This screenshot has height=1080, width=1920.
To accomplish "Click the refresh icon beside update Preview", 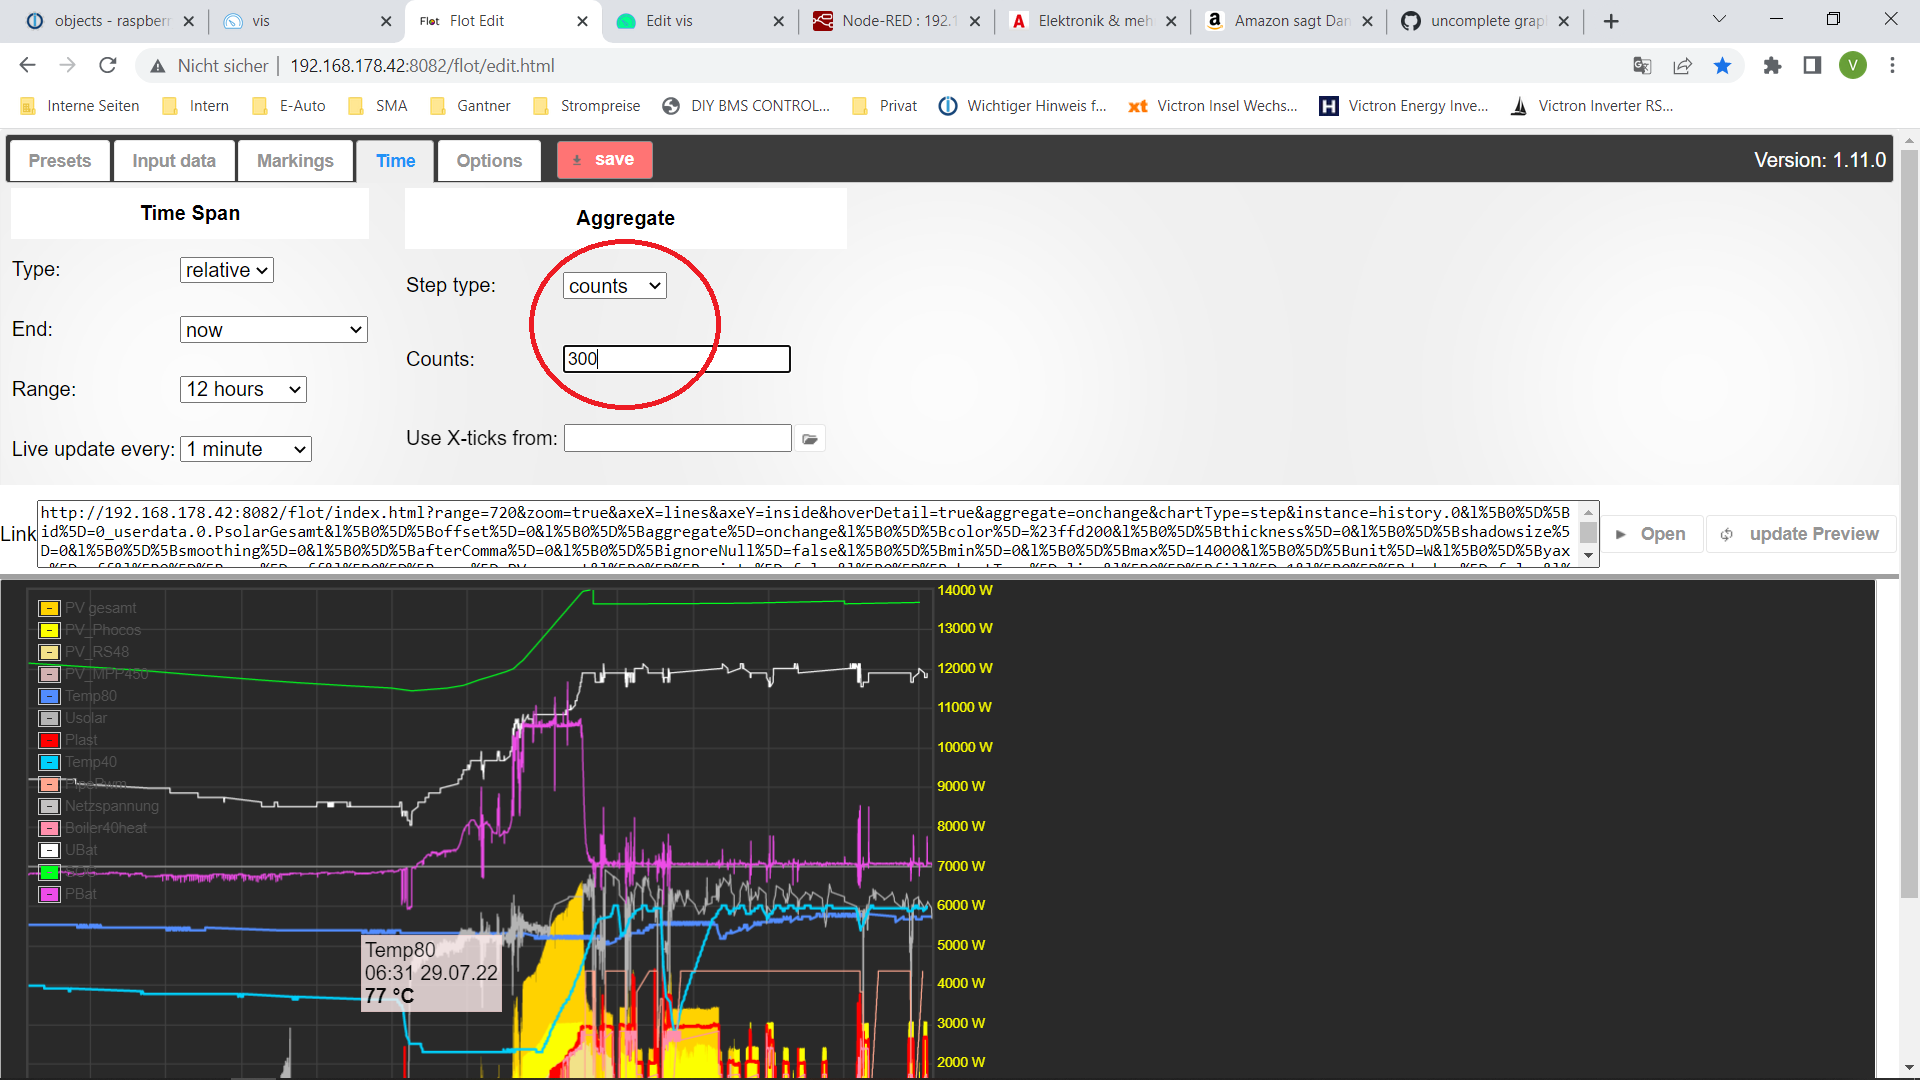I will coord(1727,534).
